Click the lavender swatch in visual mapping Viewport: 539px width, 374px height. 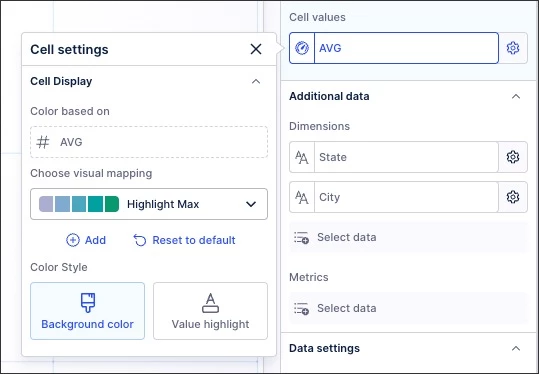46,204
